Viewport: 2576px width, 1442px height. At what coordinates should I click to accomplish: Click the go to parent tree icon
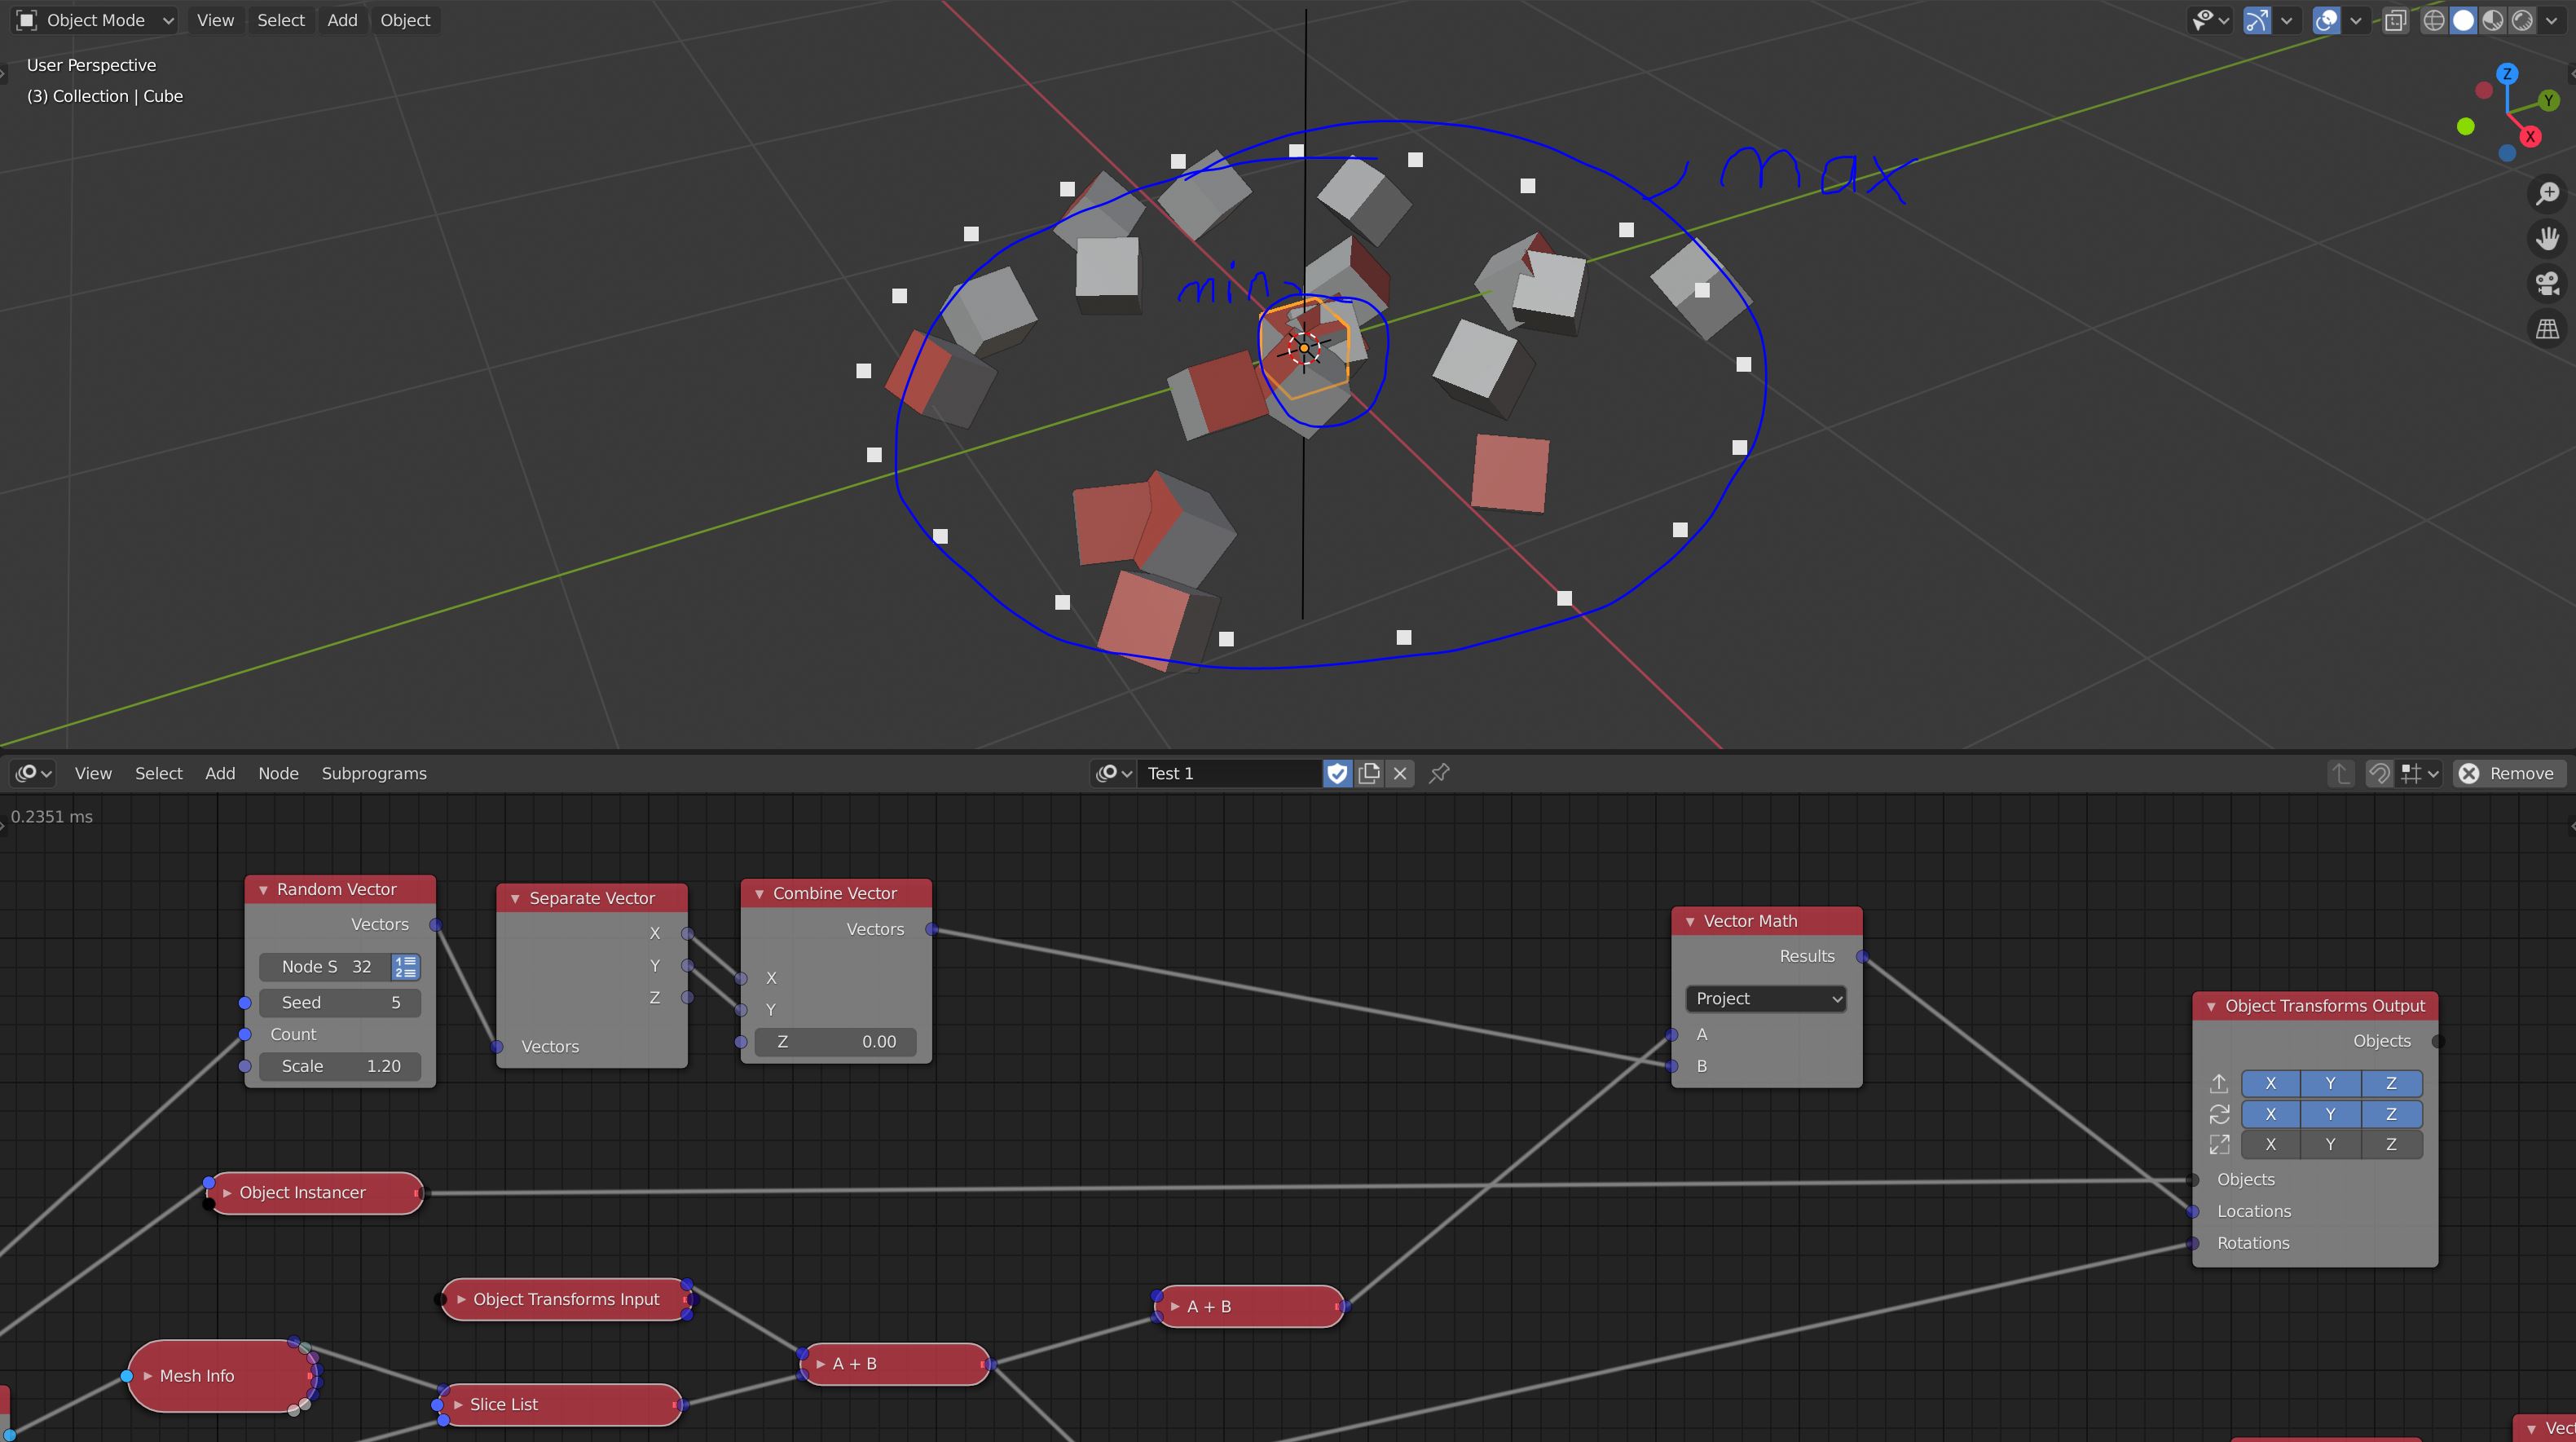[x=2340, y=773]
